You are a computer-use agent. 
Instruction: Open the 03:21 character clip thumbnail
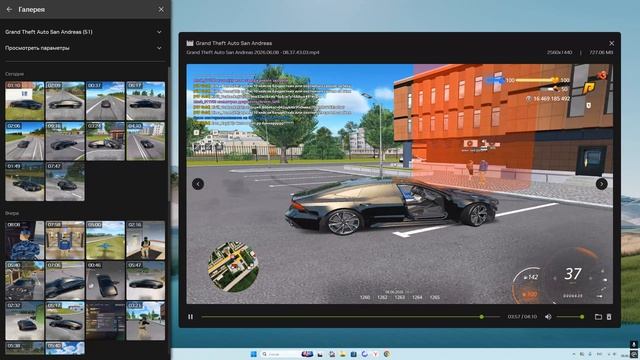point(146,321)
